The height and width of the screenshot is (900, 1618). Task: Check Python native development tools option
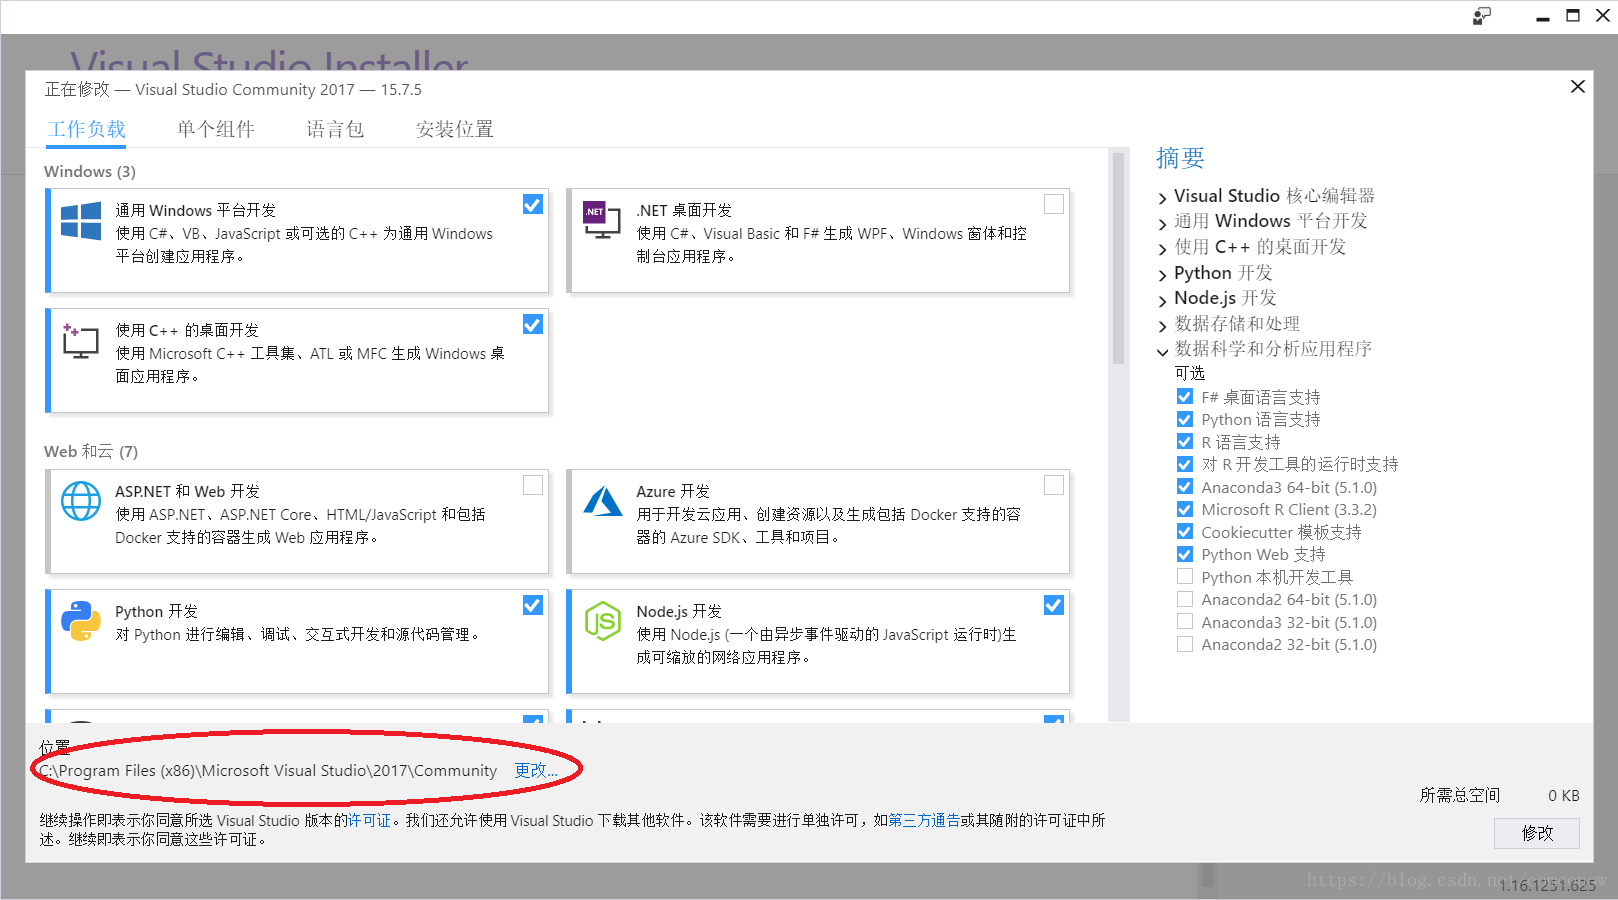pyautogui.click(x=1185, y=577)
